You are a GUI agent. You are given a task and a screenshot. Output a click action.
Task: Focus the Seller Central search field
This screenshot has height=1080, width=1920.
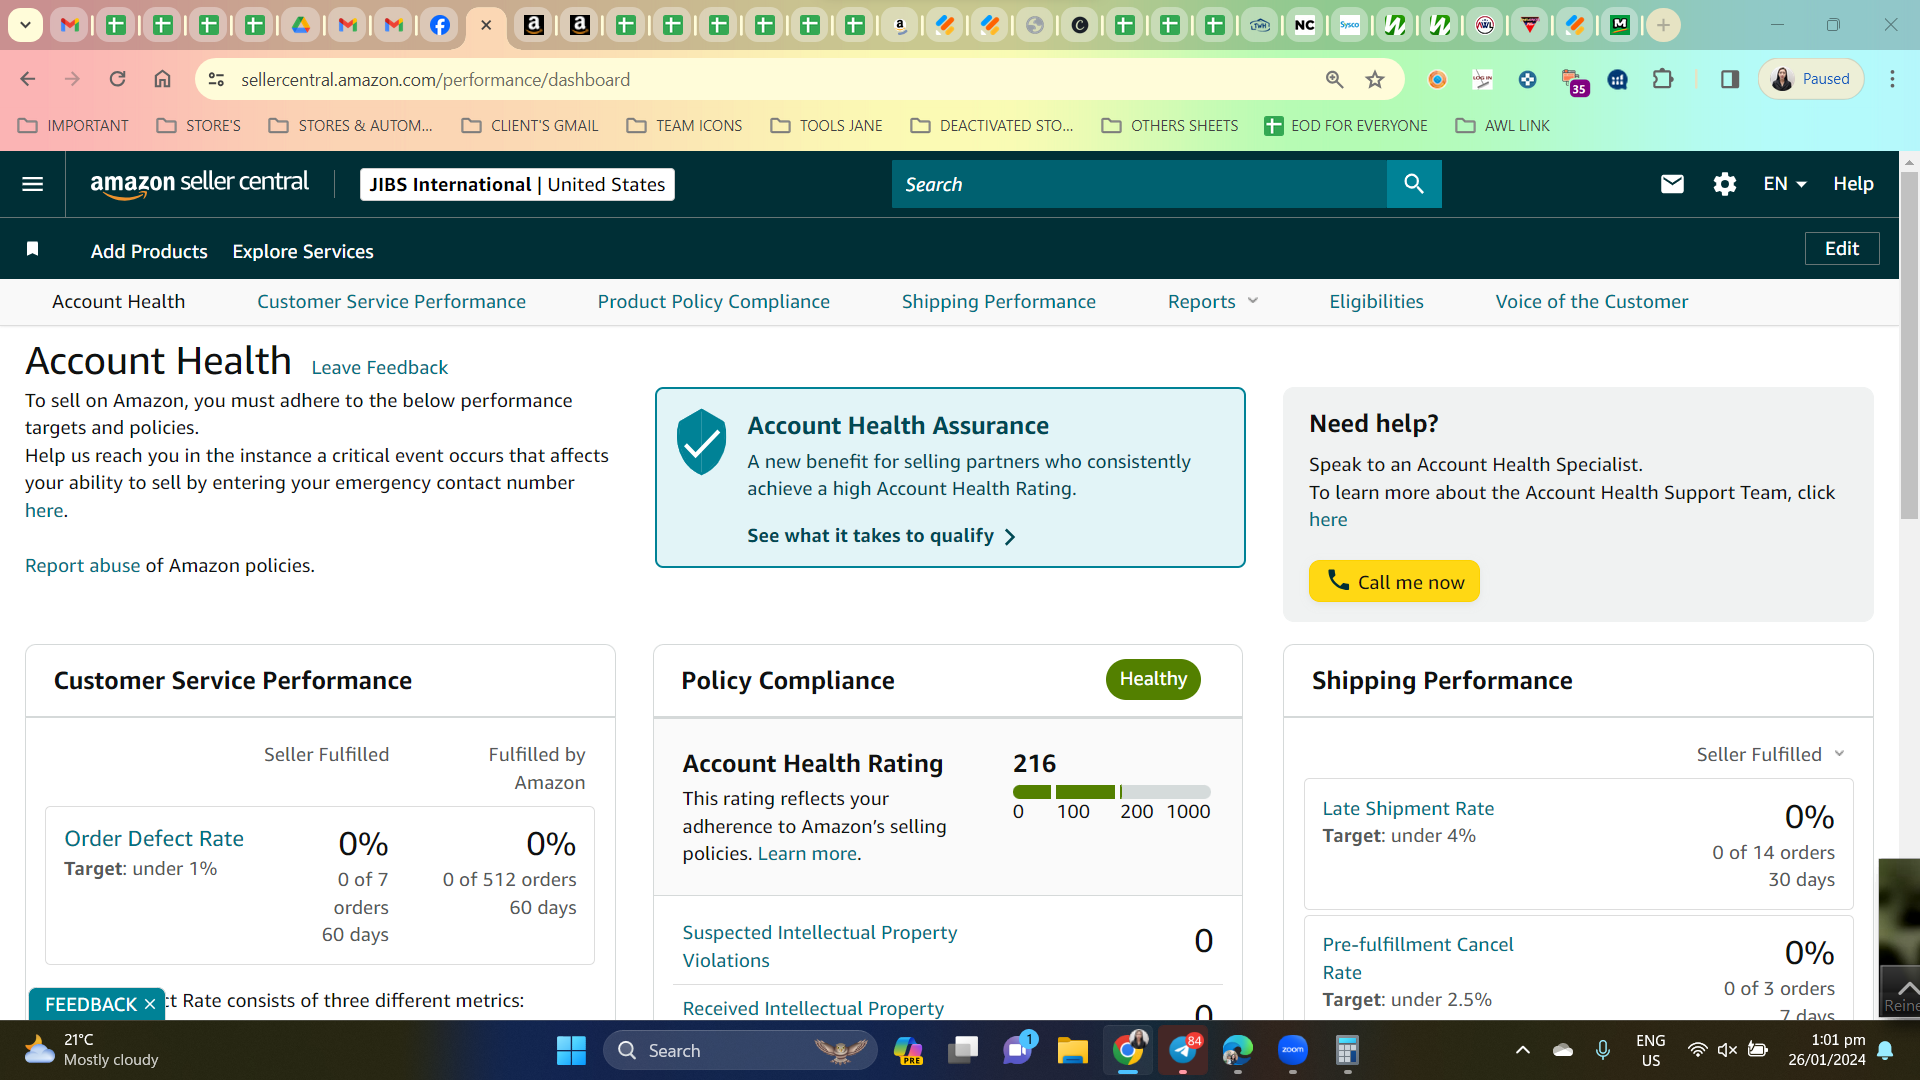[x=1139, y=184]
